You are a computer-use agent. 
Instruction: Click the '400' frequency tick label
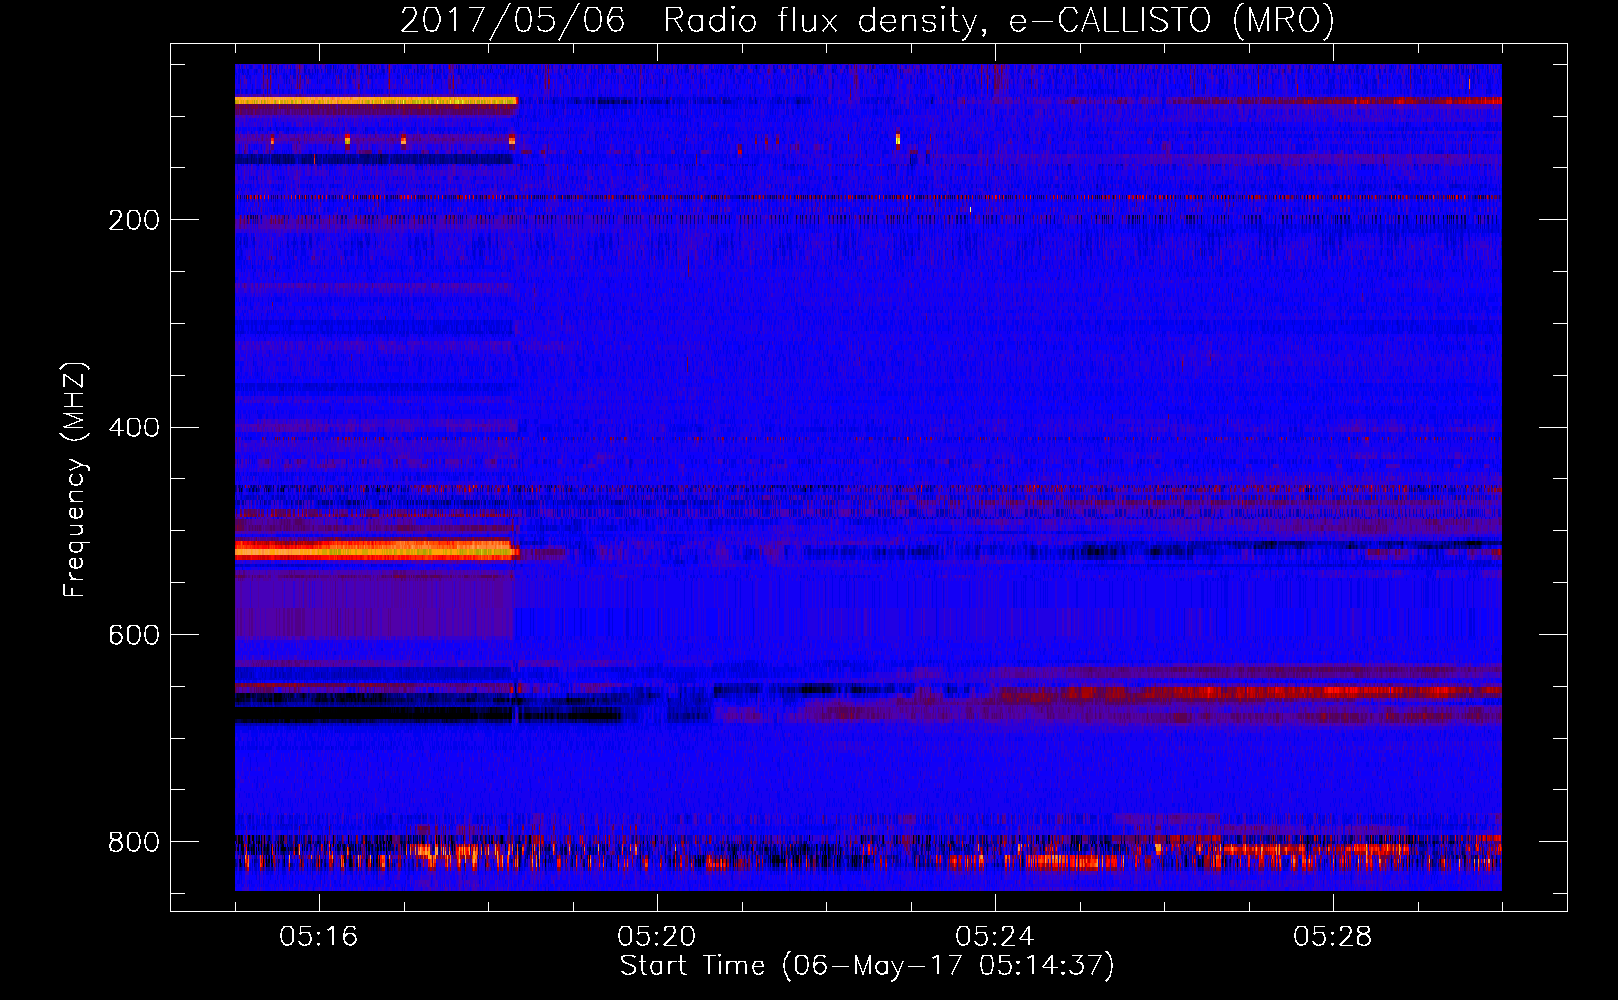point(134,428)
